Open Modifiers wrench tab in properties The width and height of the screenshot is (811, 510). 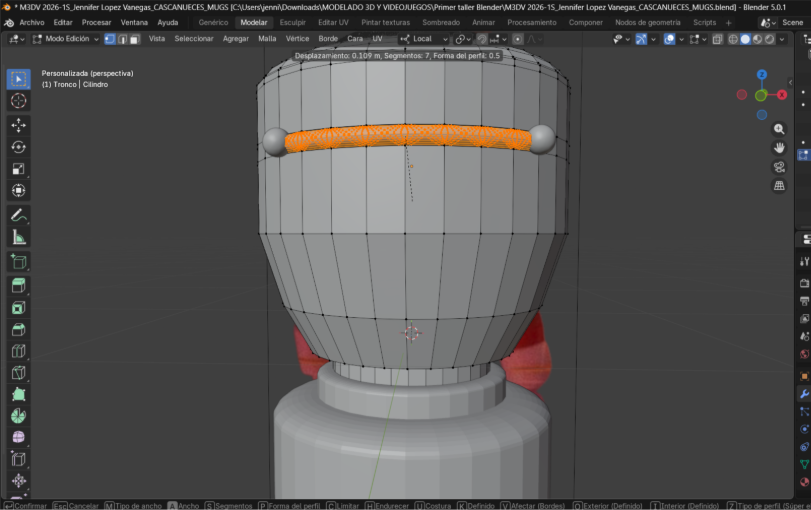(804, 394)
